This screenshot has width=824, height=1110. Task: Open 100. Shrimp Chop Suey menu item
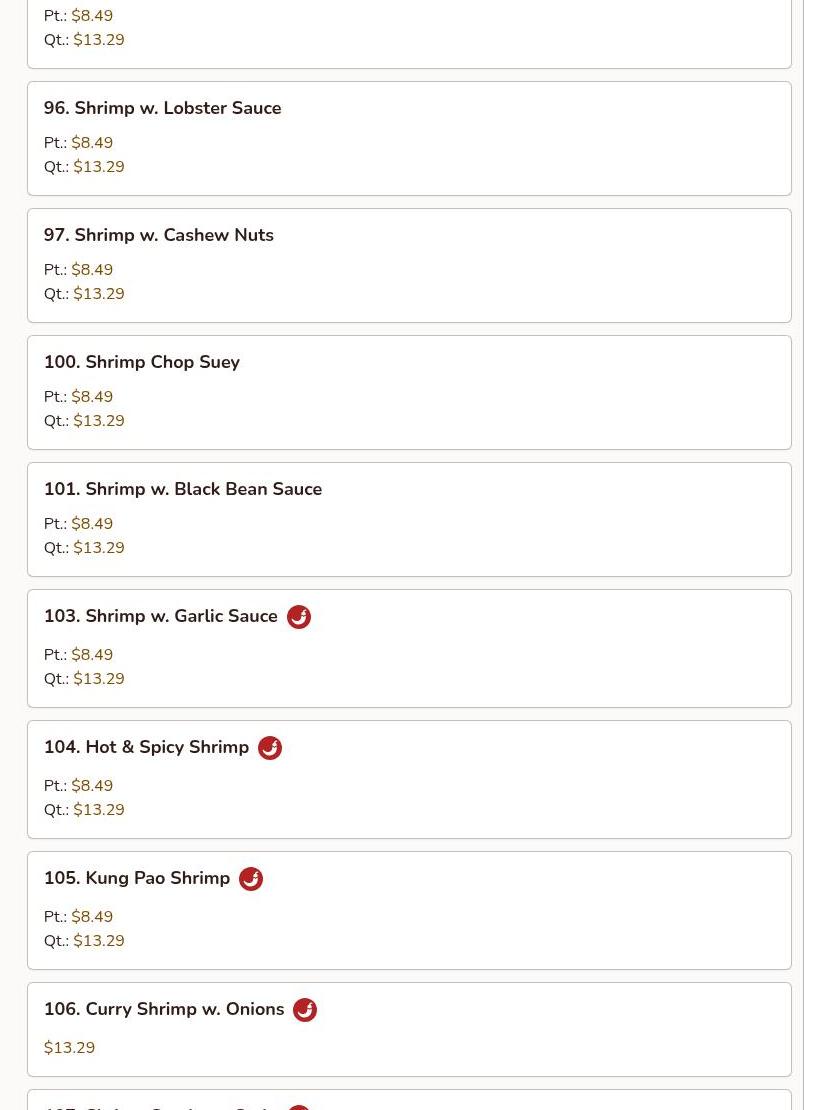point(141,362)
